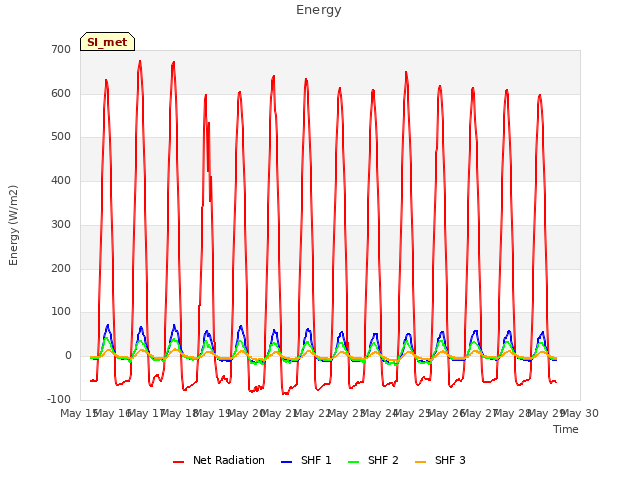The height and width of the screenshot is (480, 640).
Task: Click the chart title Energy
Action: click(x=319, y=10)
